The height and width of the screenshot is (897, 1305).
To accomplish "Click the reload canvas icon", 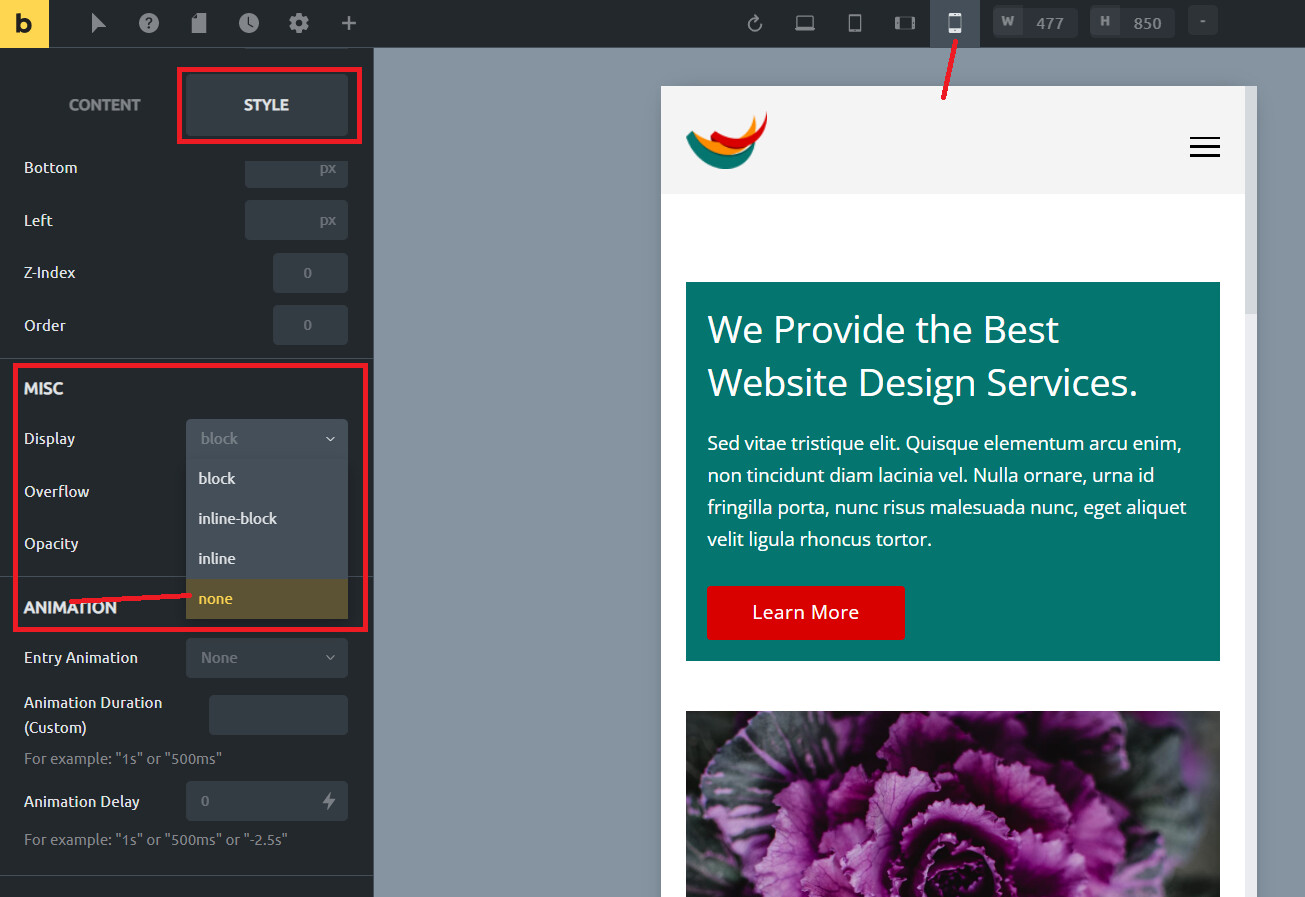I will [755, 23].
